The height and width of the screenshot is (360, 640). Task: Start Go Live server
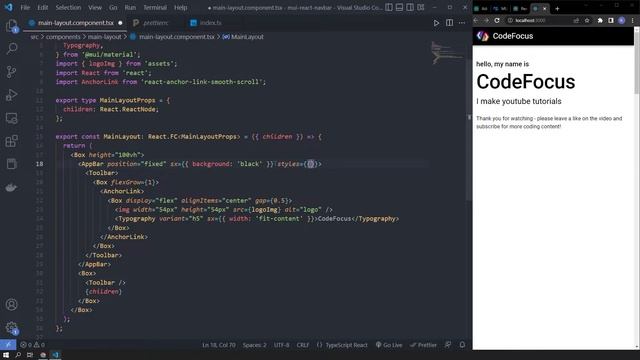[x=389, y=345]
